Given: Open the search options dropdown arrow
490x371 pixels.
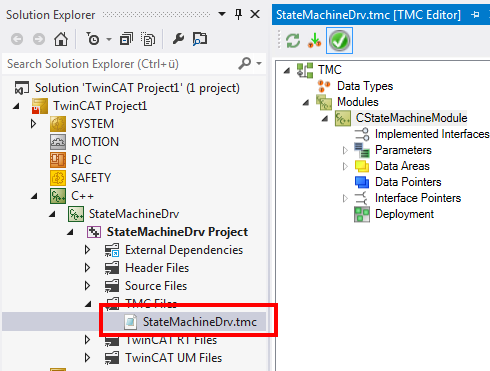Looking at the screenshot, I should pyautogui.click(x=259, y=63).
